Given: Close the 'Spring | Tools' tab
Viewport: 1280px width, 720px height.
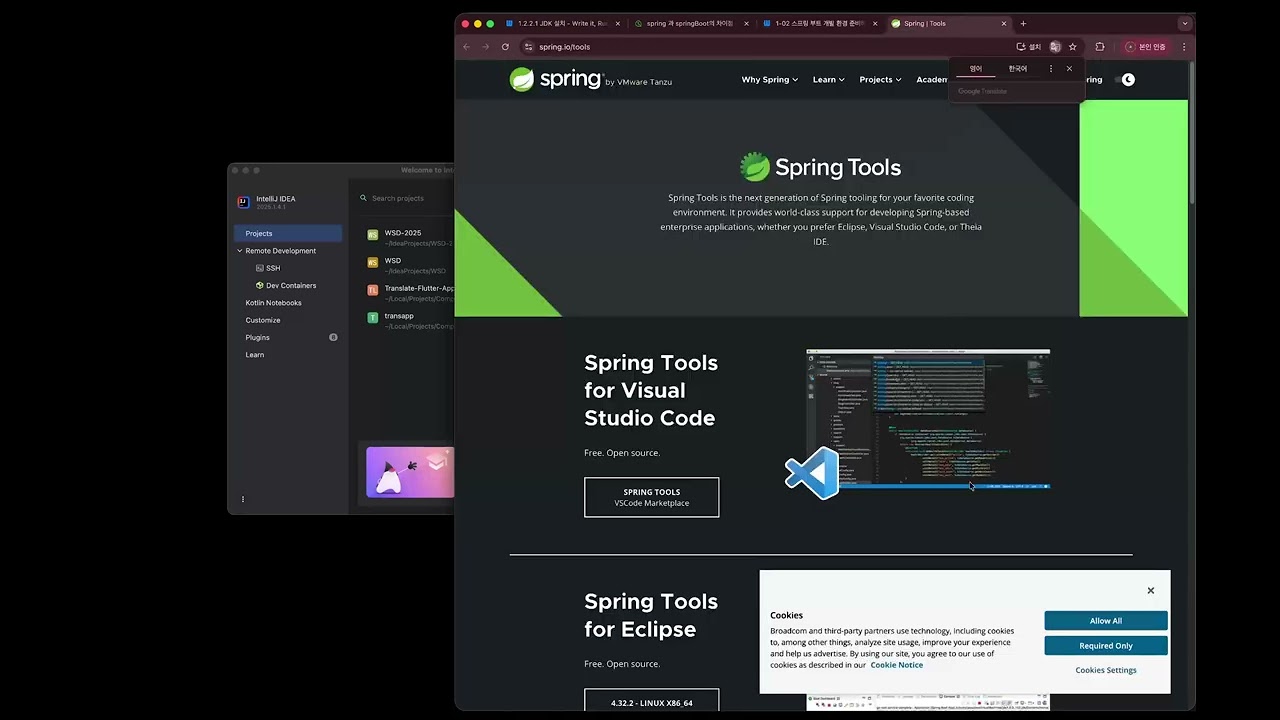Looking at the screenshot, I should click(1004, 23).
